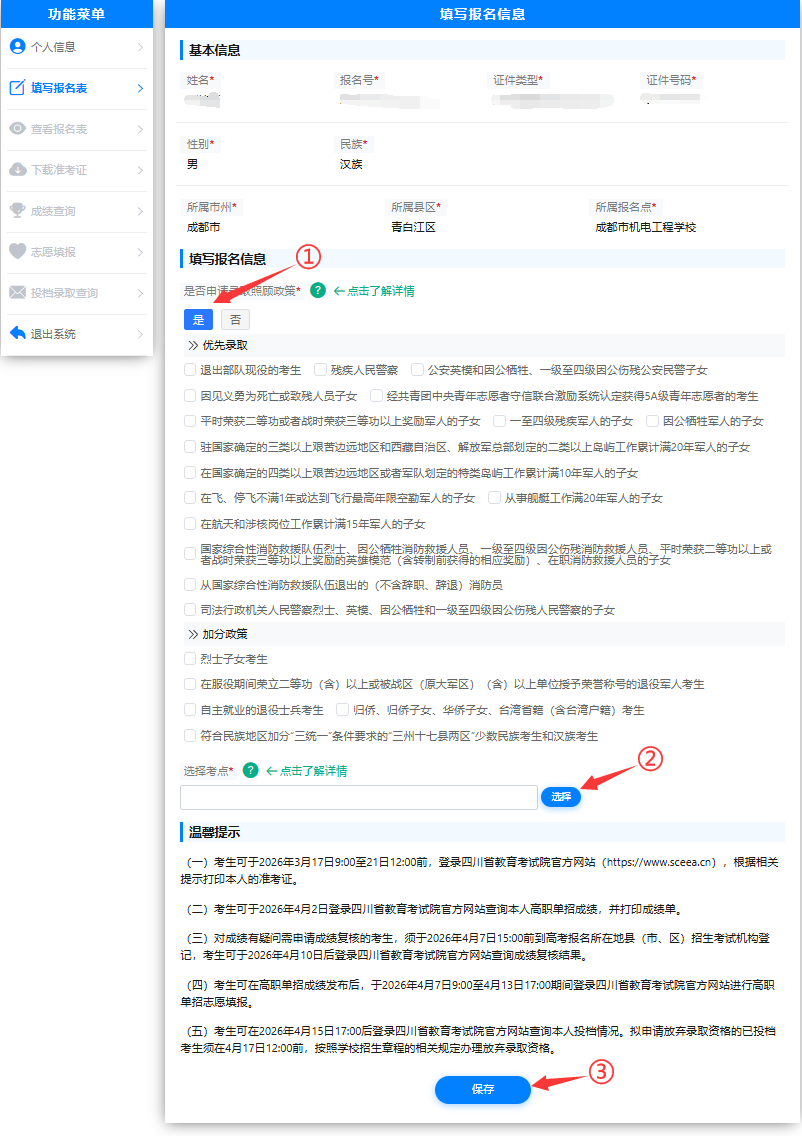Click the eye icon next to 查看报名表

pyautogui.click(x=16, y=128)
